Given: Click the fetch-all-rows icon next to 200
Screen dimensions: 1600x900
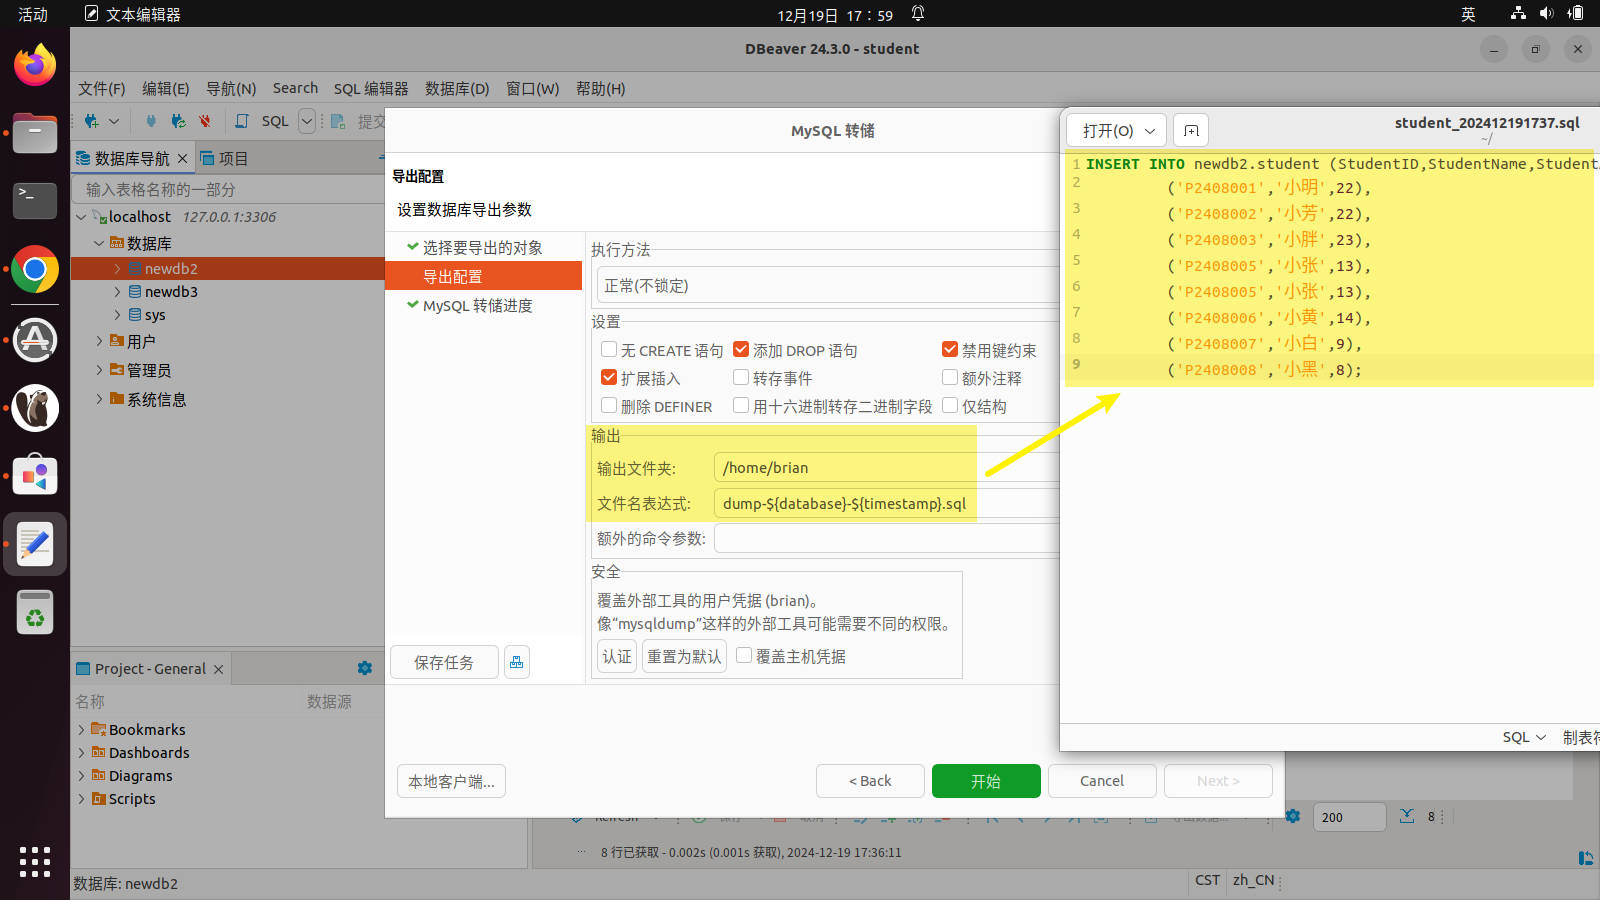Looking at the screenshot, I should [1407, 816].
